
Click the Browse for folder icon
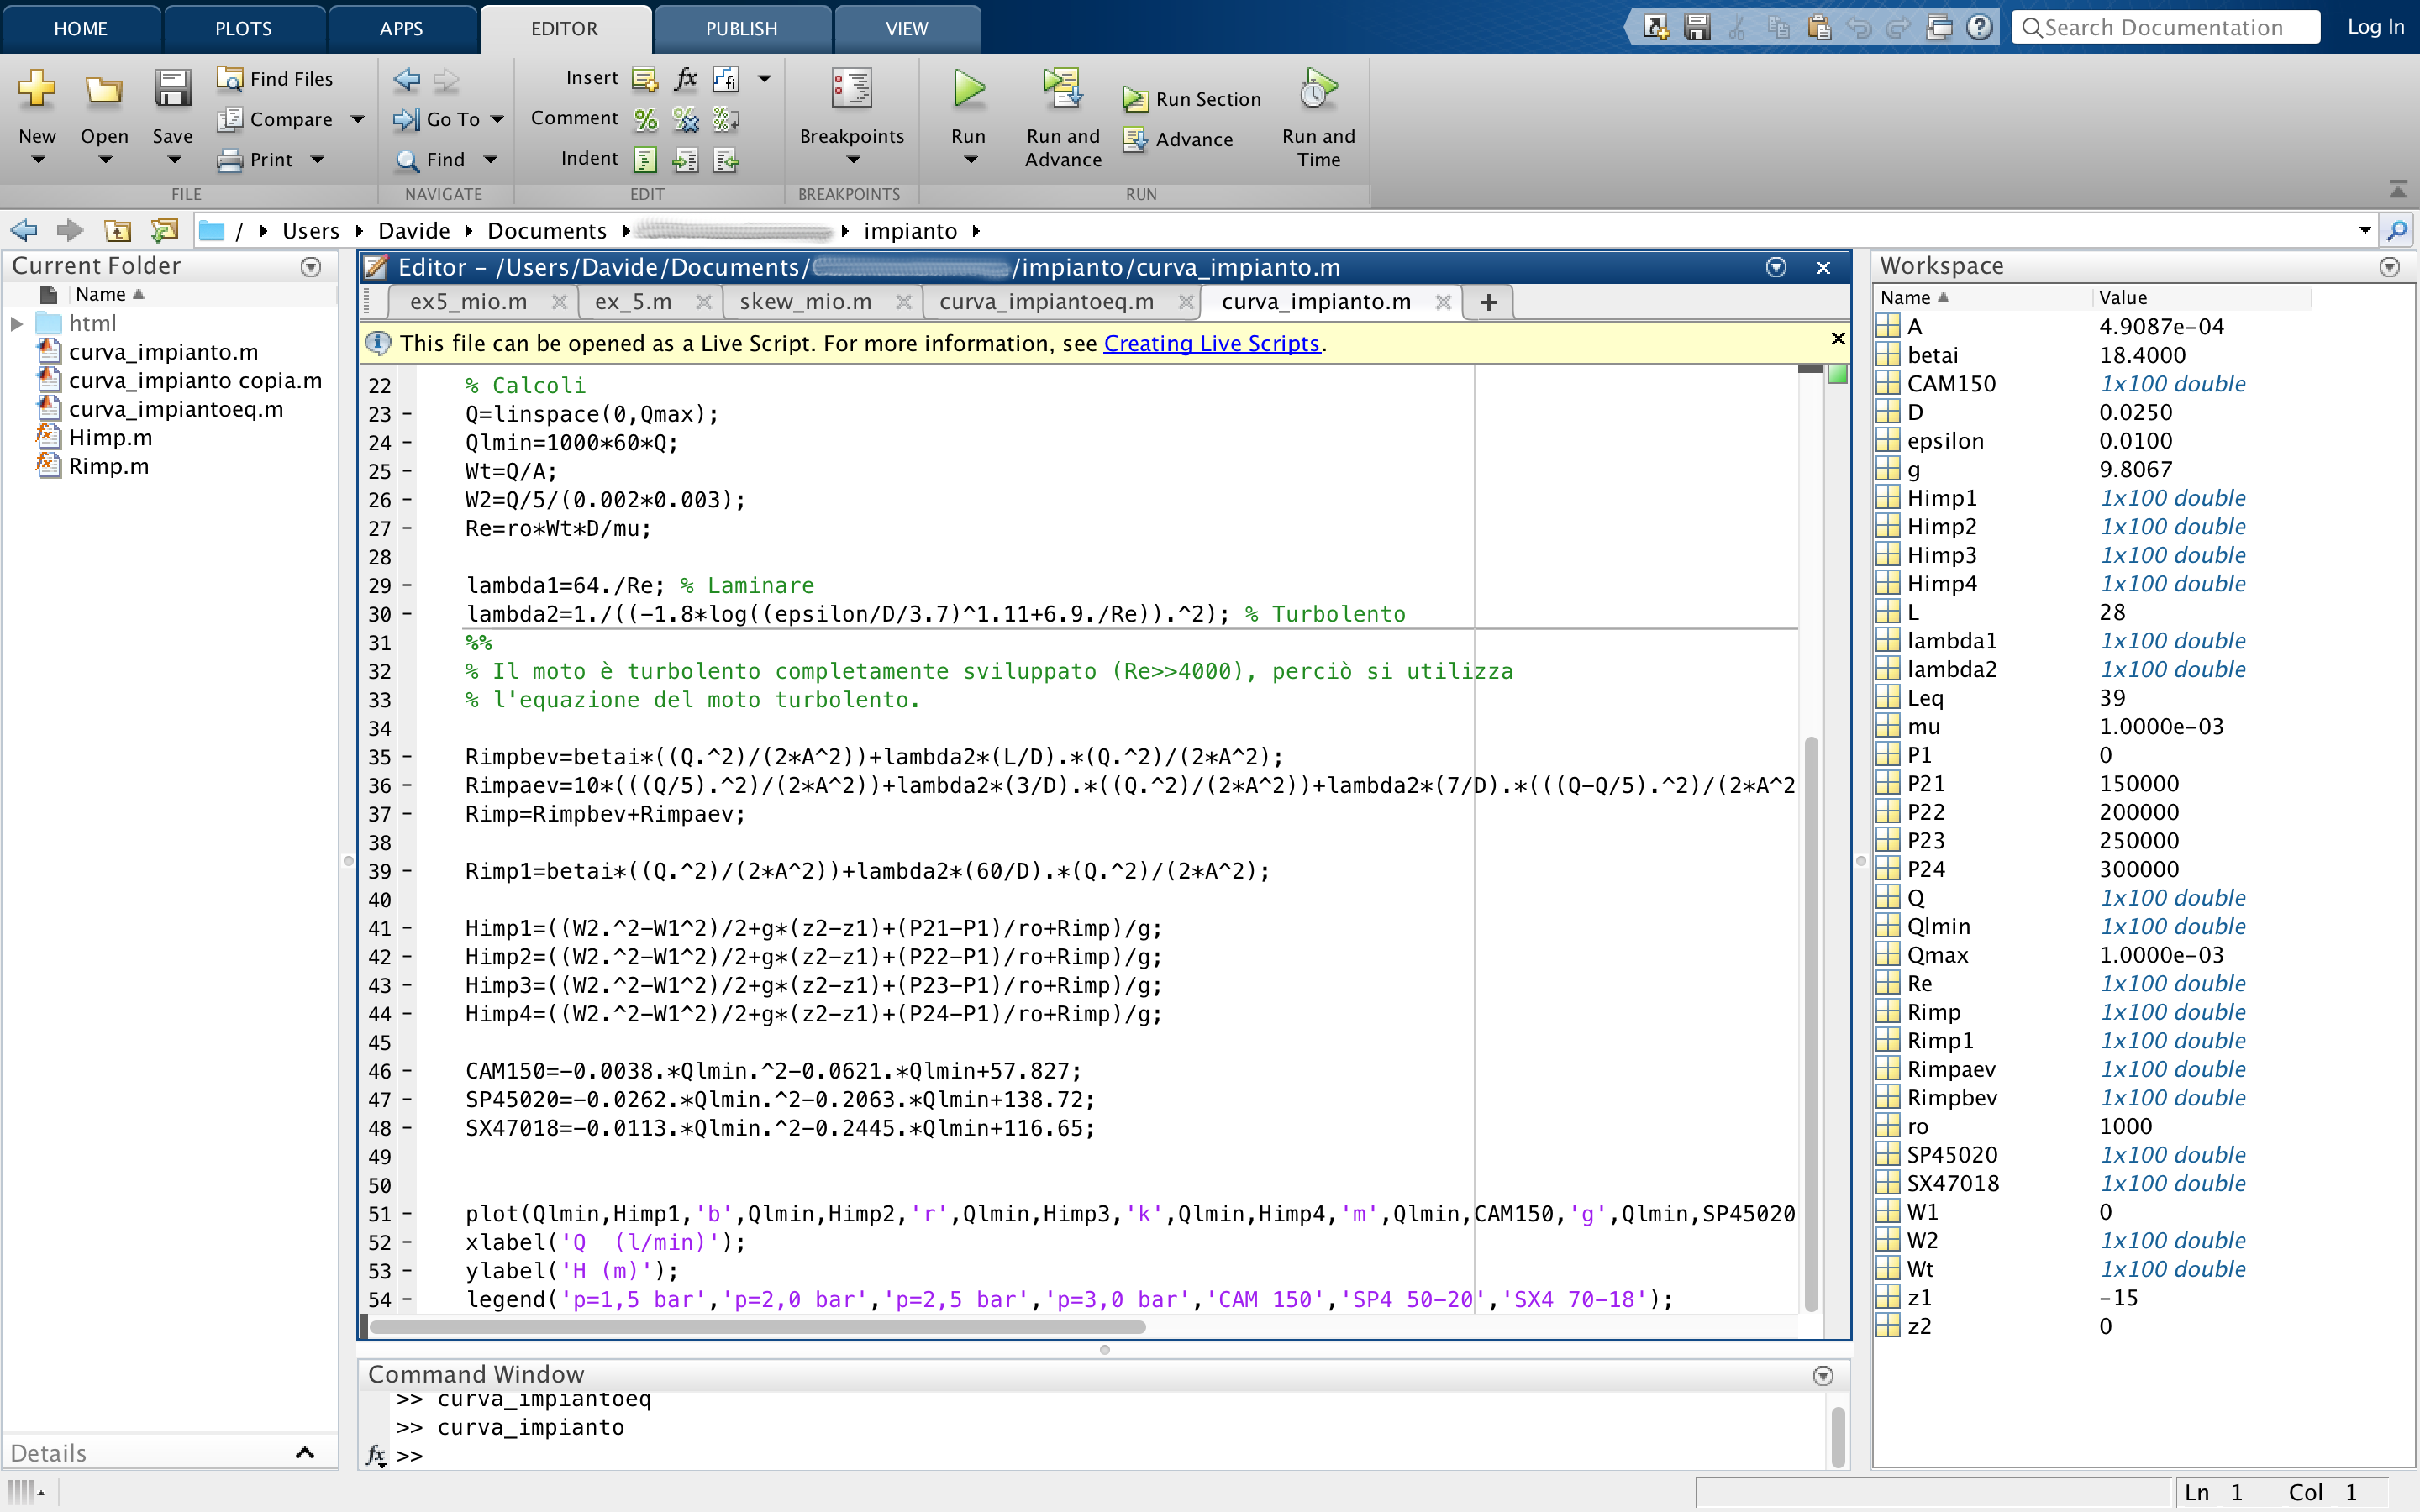click(164, 231)
